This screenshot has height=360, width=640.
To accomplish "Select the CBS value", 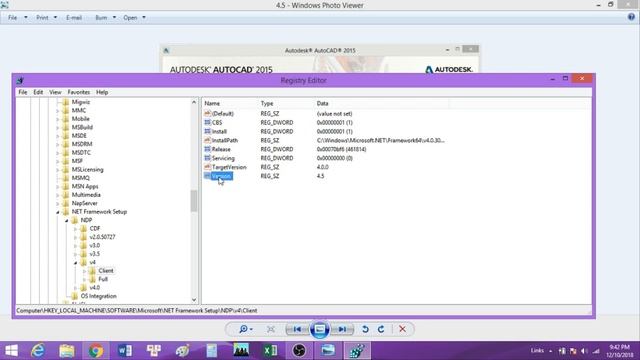I will click(217, 122).
